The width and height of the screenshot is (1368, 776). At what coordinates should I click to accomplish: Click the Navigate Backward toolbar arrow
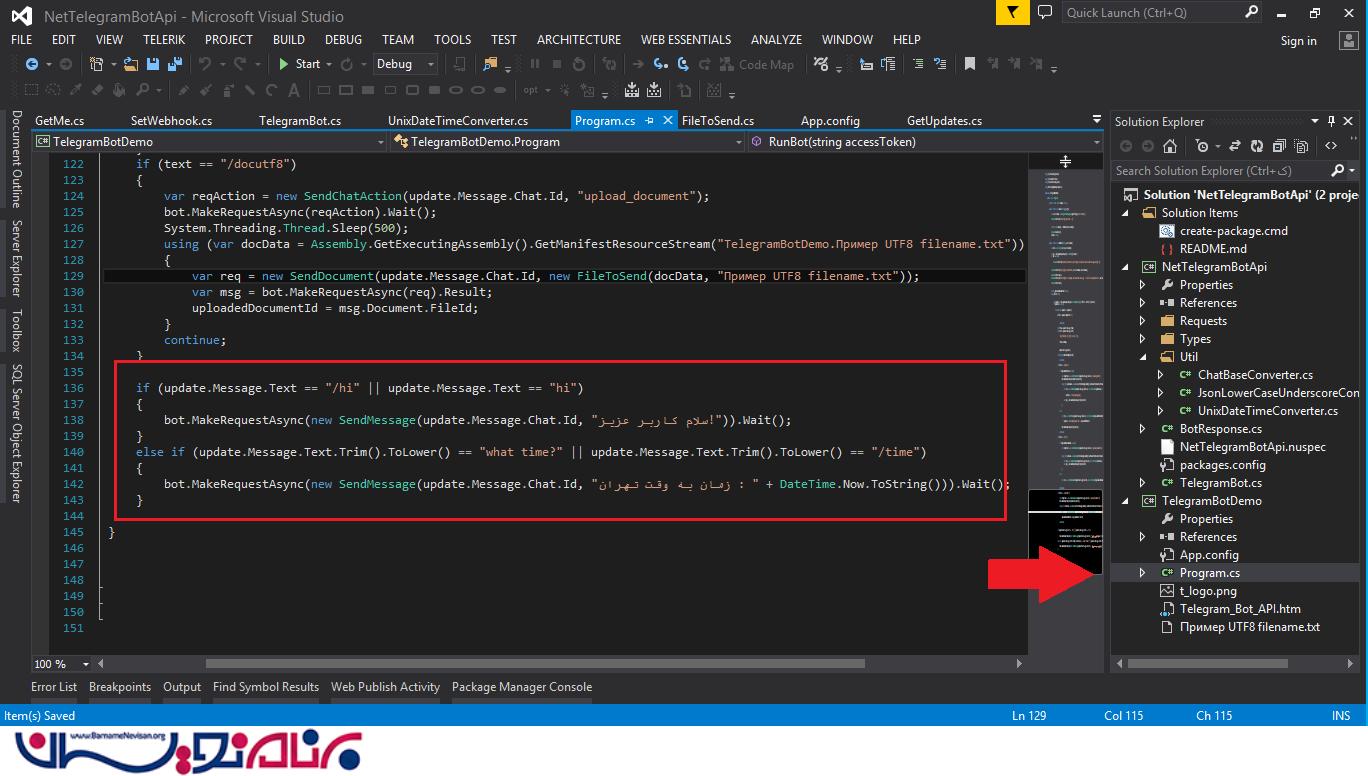tap(32, 64)
